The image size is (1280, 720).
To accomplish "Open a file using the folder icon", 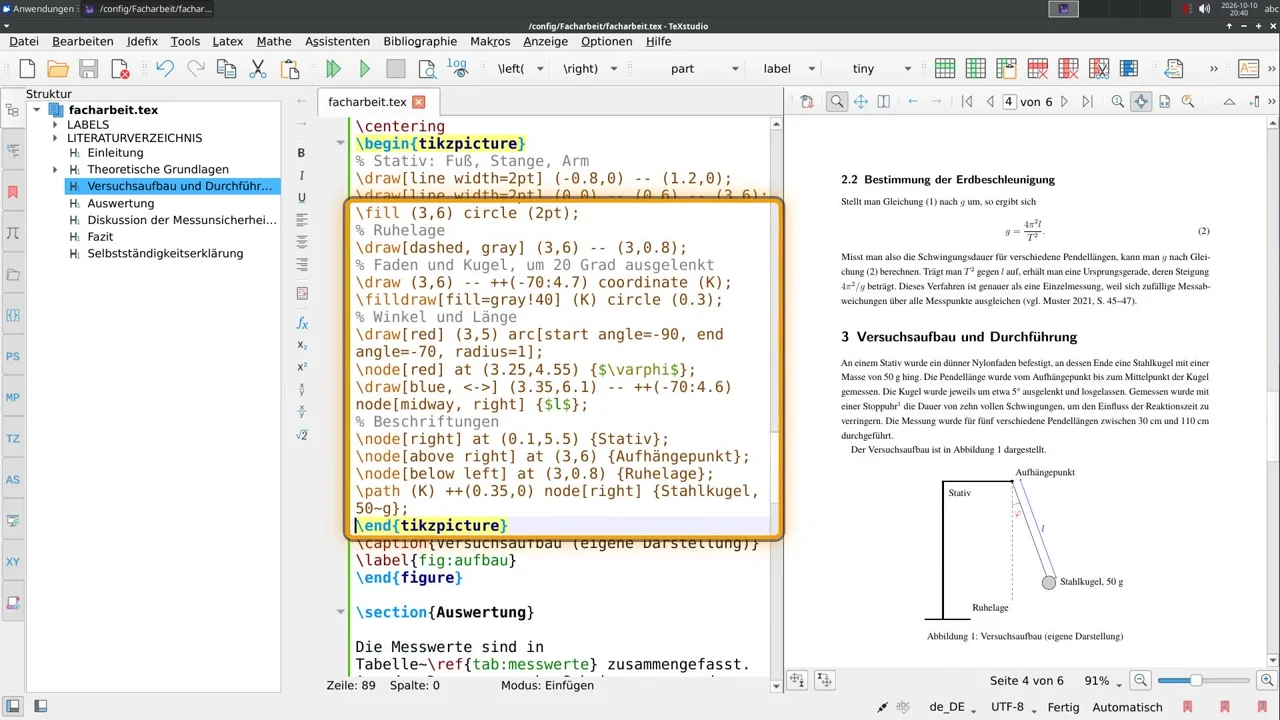I will [x=58, y=69].
